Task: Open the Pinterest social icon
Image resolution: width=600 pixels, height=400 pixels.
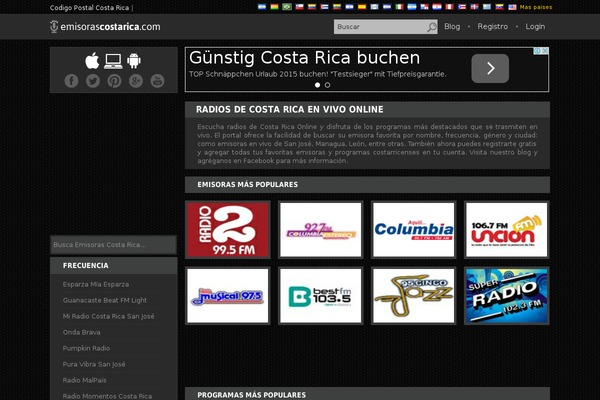Action: [x=114, y=81]
